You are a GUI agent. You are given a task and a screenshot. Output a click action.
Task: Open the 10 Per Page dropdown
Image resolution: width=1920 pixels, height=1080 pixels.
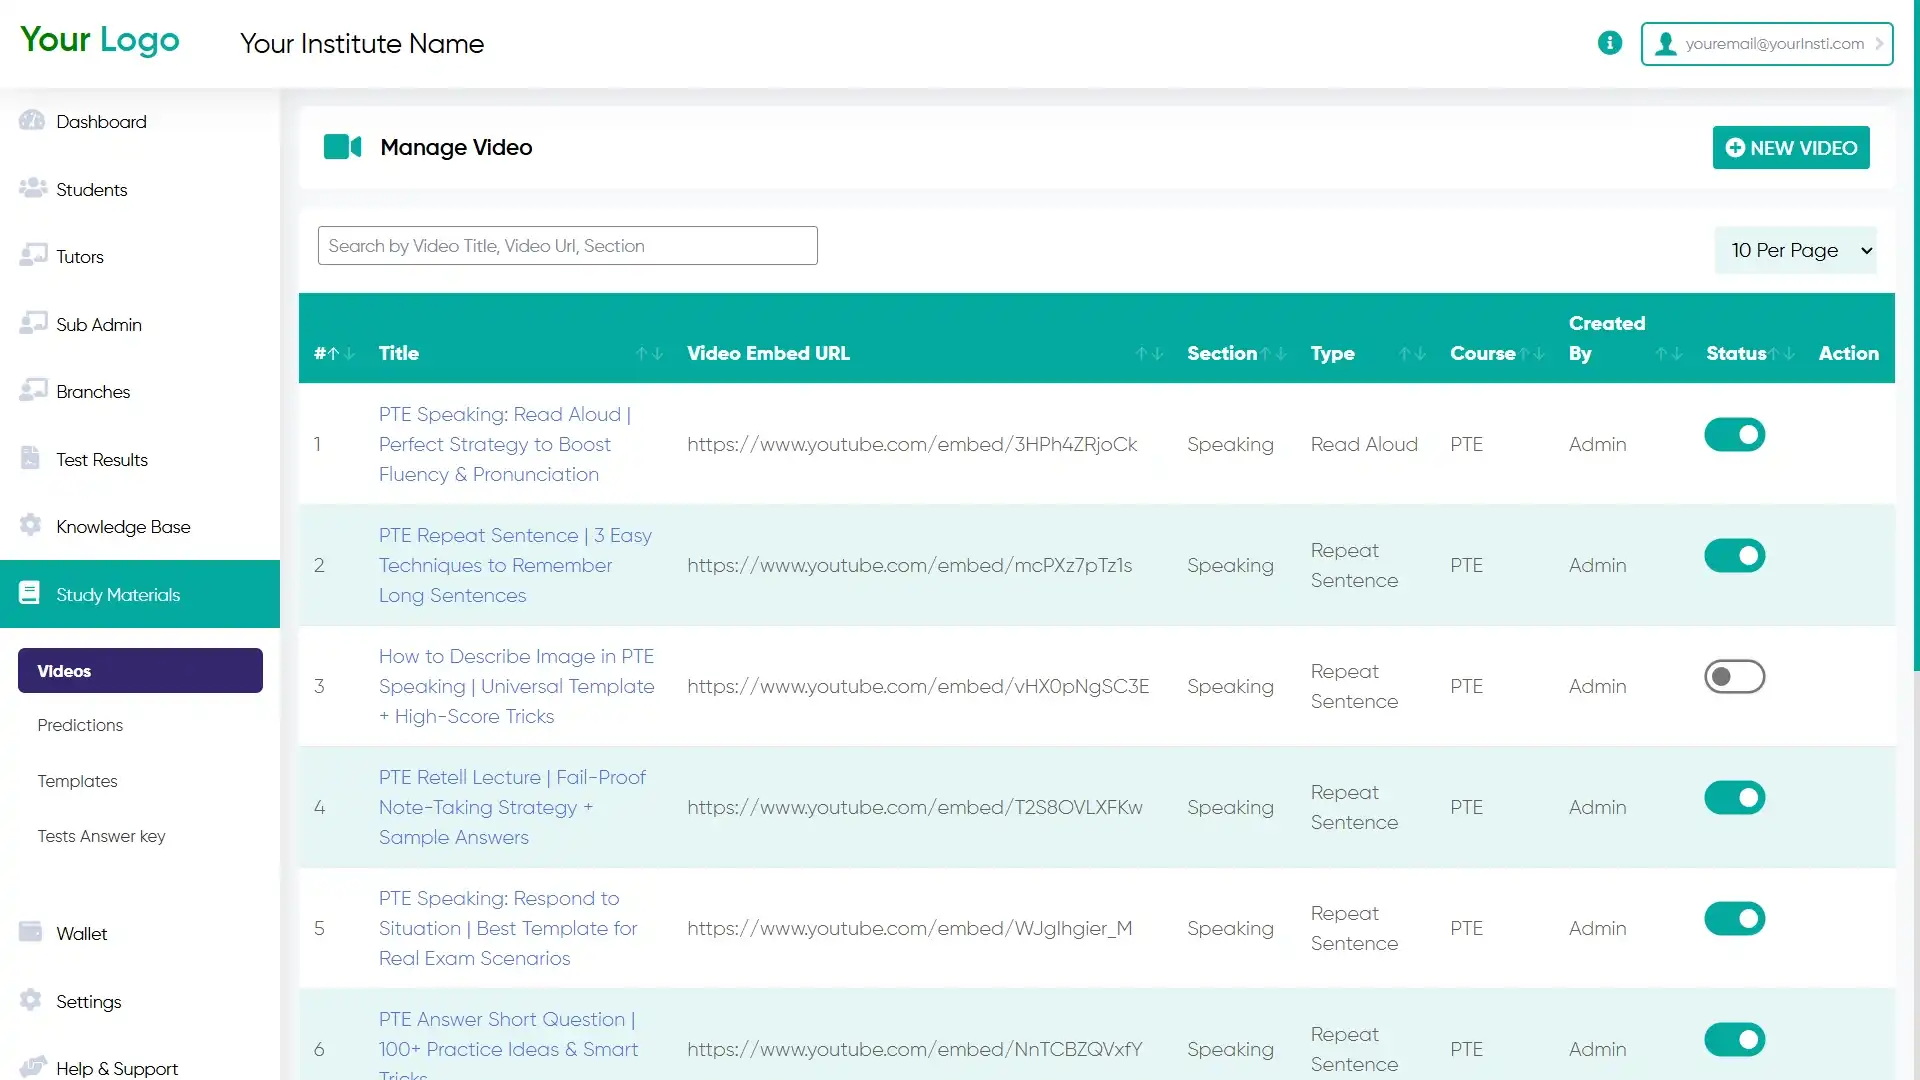tap(1797, 250)
